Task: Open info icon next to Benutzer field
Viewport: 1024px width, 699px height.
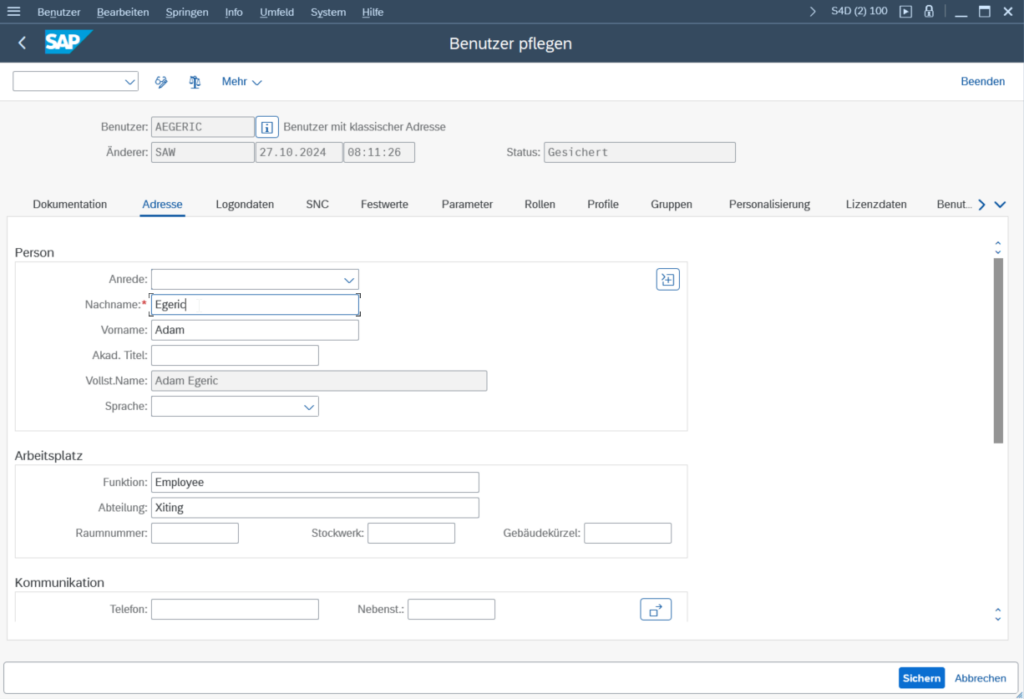Action: pyautogui.click(x=267, y=127)
